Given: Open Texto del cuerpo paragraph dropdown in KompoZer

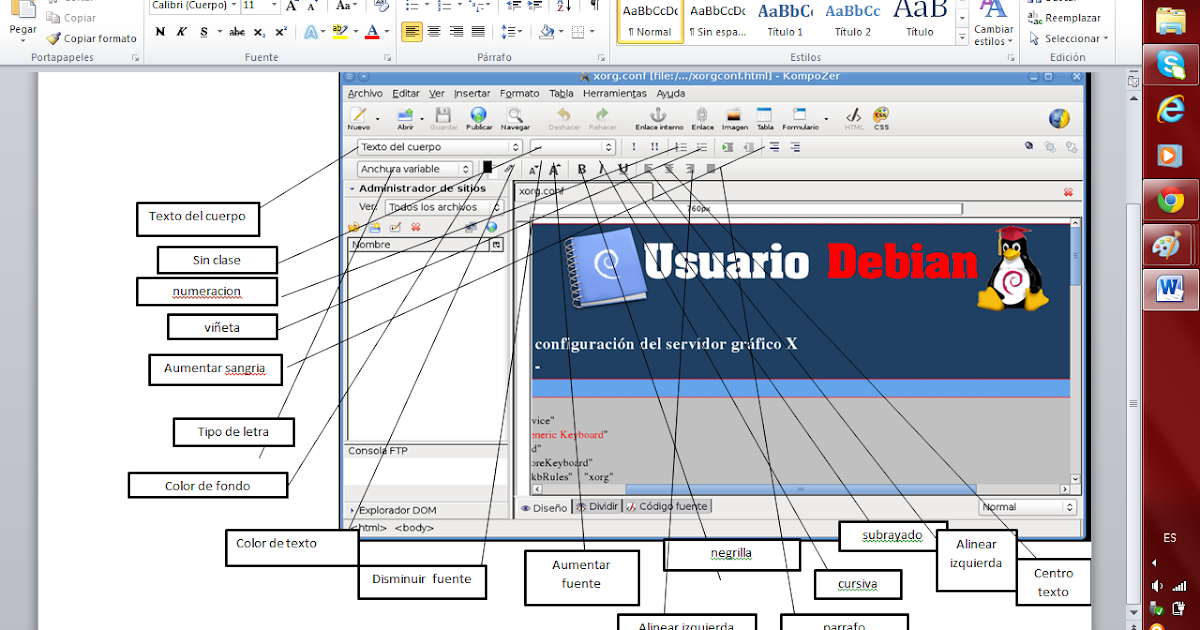Looking at the screenshot, I should point(439,147).
